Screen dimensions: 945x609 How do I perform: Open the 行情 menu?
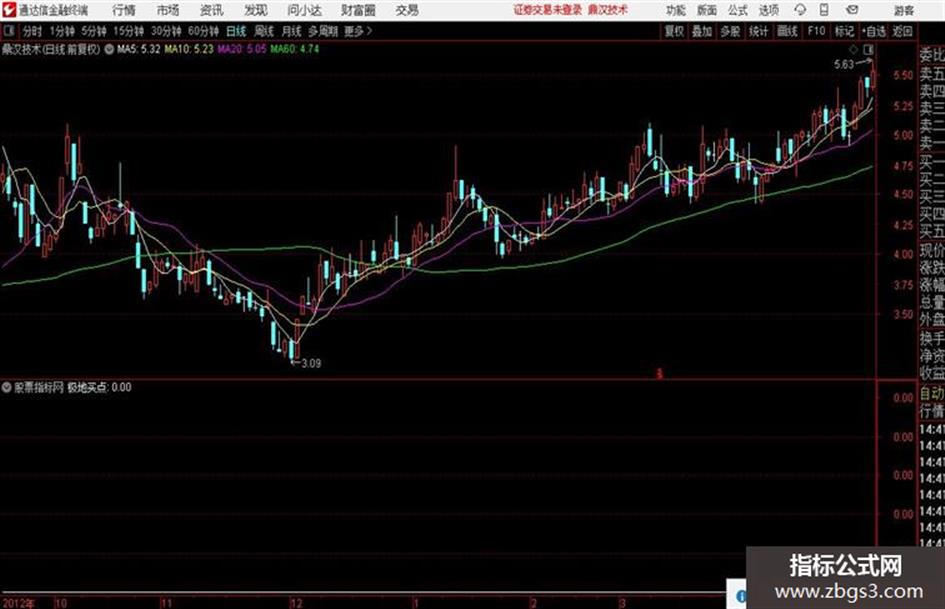pos(124,10)
